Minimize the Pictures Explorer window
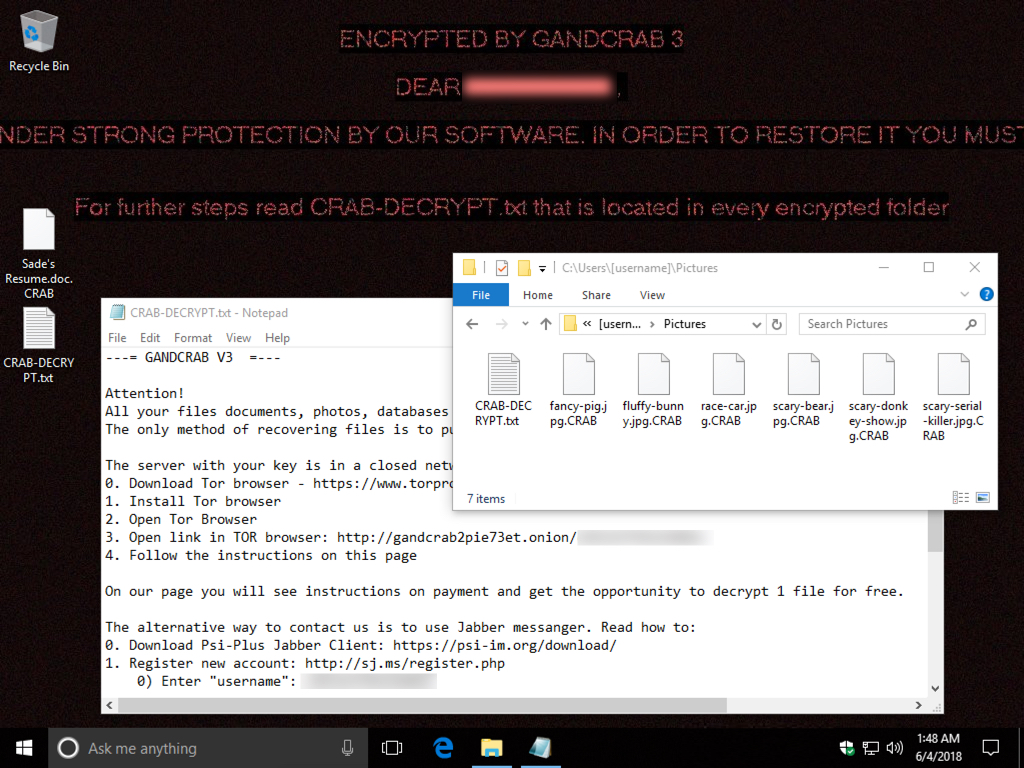The width and height of the screenshot is (1024, 768). (884, 268)
